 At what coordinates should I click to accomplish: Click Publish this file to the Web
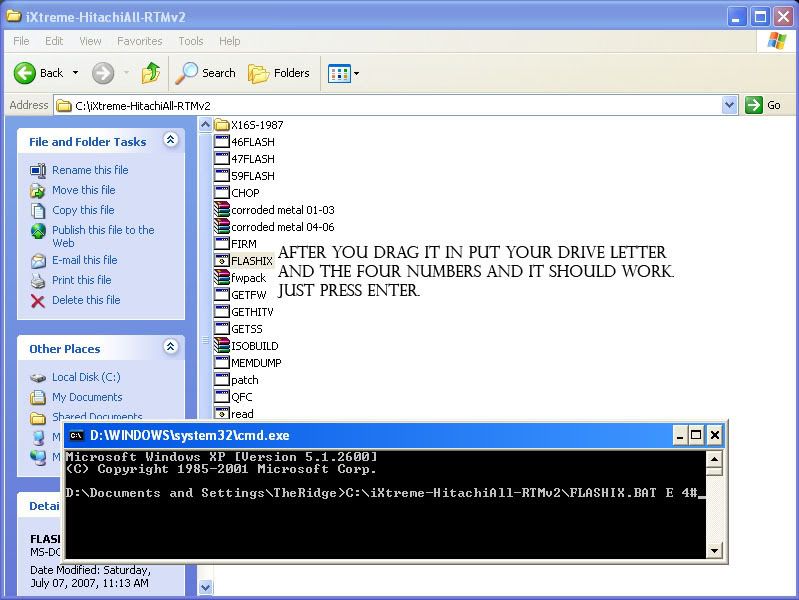coord(103,236)
